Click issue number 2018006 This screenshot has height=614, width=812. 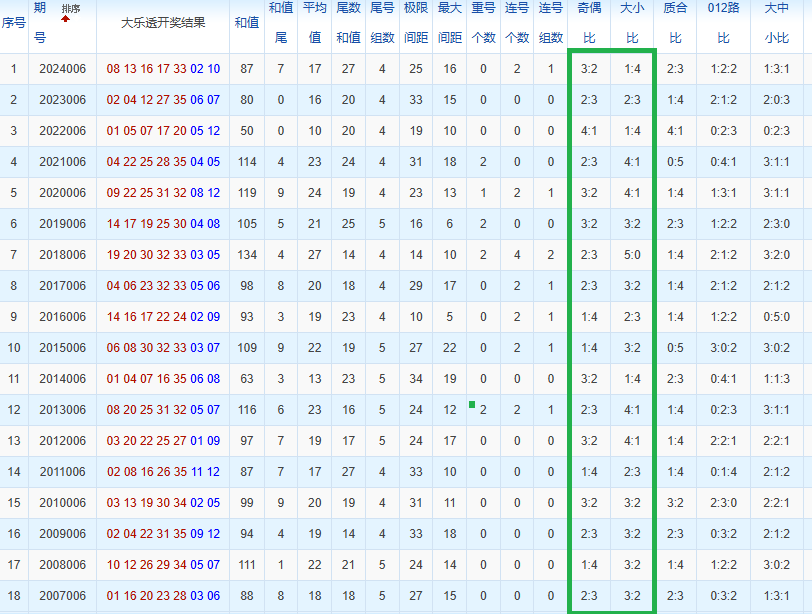point(63,255)
